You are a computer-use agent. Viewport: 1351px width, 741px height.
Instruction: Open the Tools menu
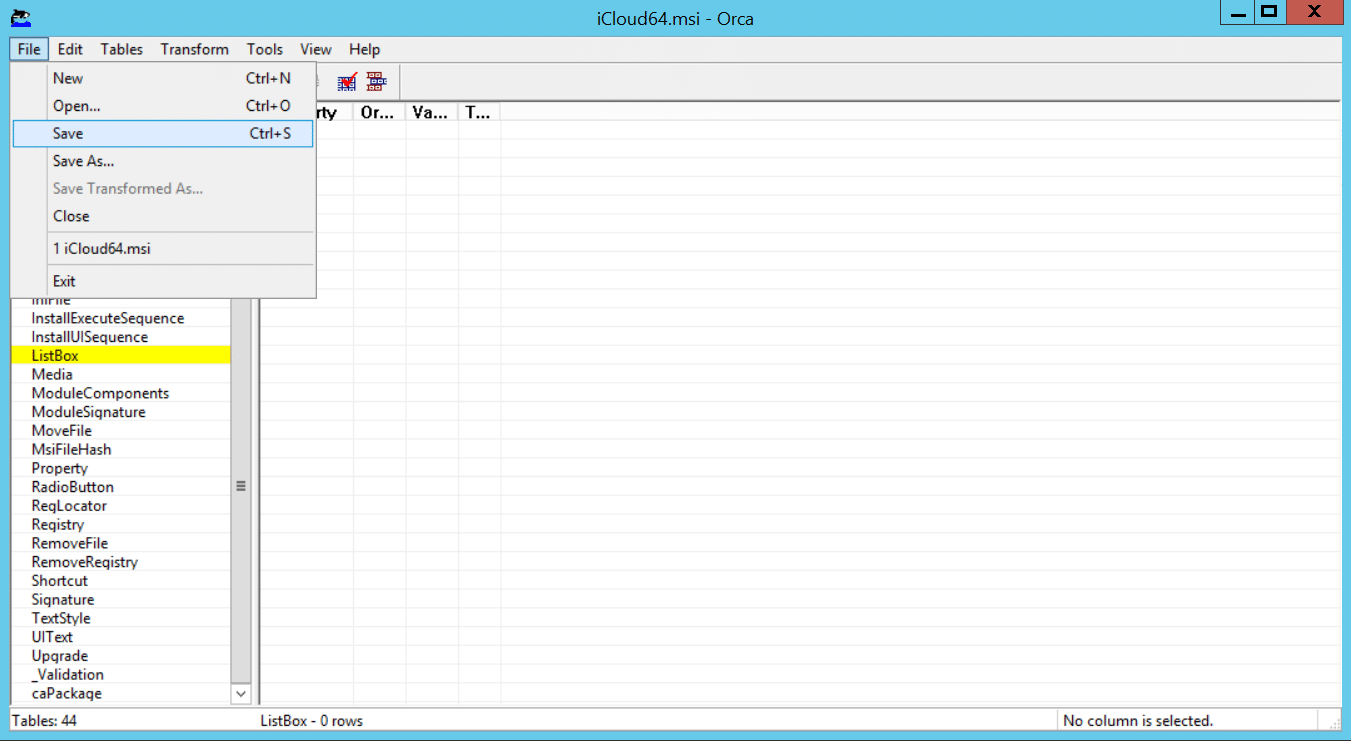[x=265, y=49]
